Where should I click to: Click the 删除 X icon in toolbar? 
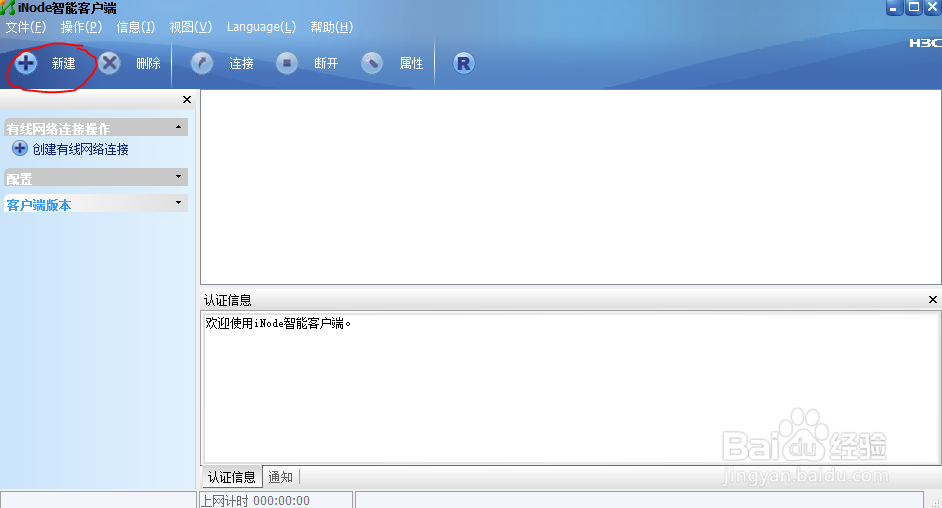coord(109,63)
